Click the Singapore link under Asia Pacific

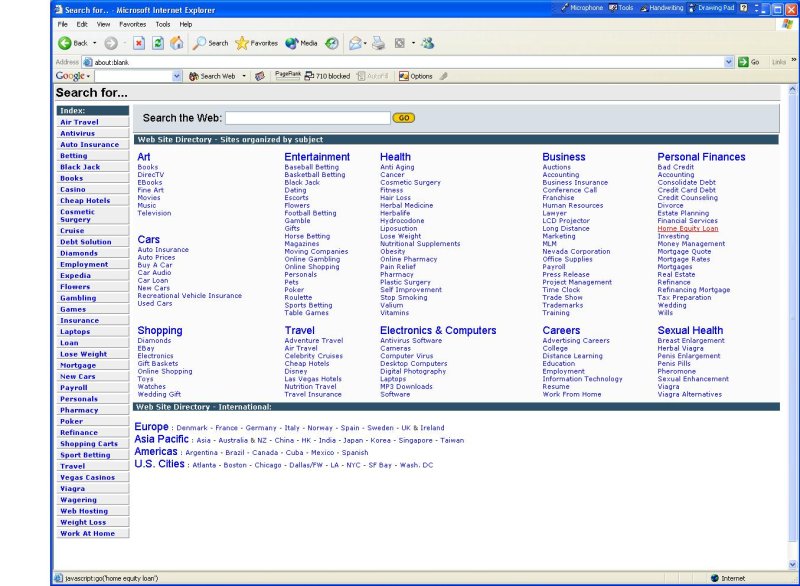[415, 440]
